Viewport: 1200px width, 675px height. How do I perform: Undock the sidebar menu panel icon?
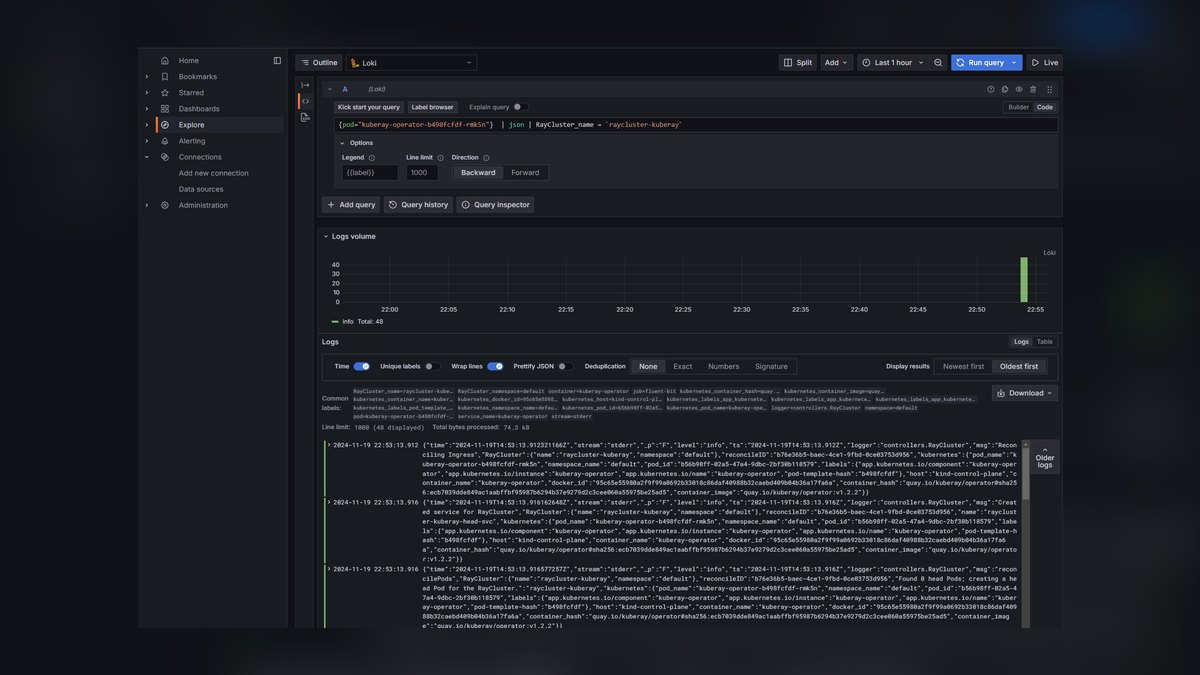(x=277, y=61)
